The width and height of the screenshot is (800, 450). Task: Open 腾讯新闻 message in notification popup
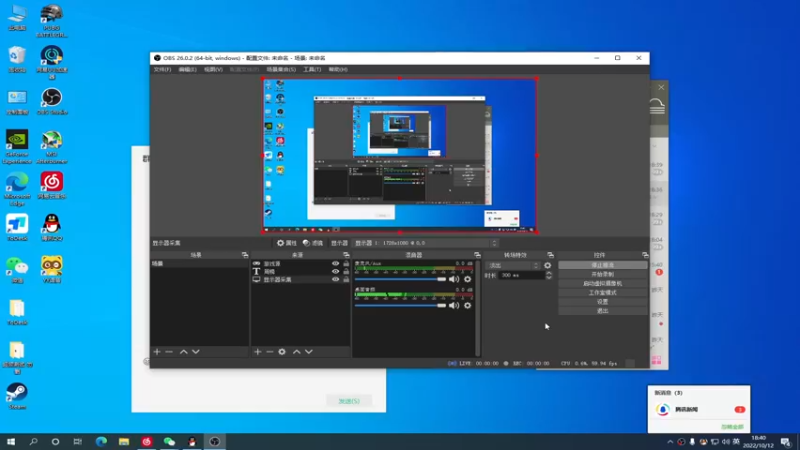coord(699,409)
